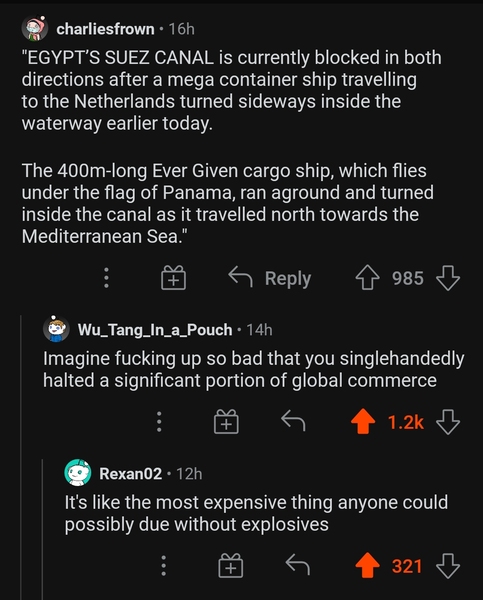Viewport: 483px width, 600px height.
Task: Give award to Rexan02's comment
Action: pyautogui.click(x=231, y=565)
